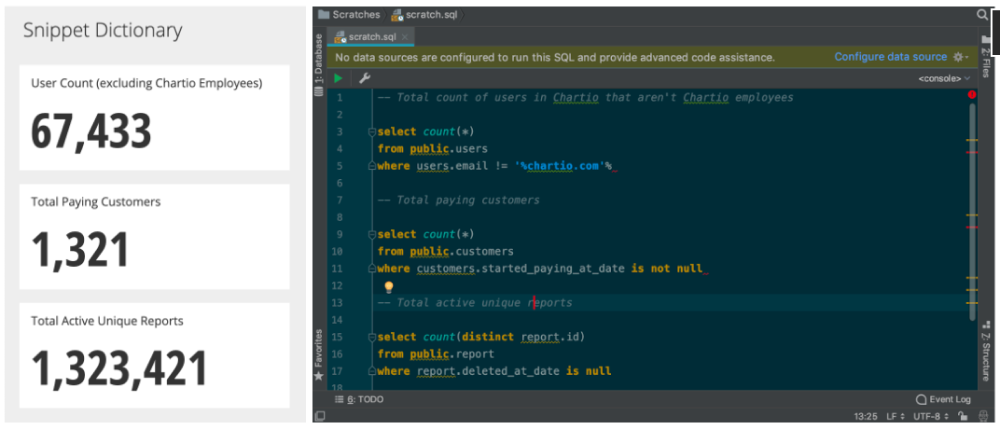Click the search magnifier in top bar

point(982,14)
